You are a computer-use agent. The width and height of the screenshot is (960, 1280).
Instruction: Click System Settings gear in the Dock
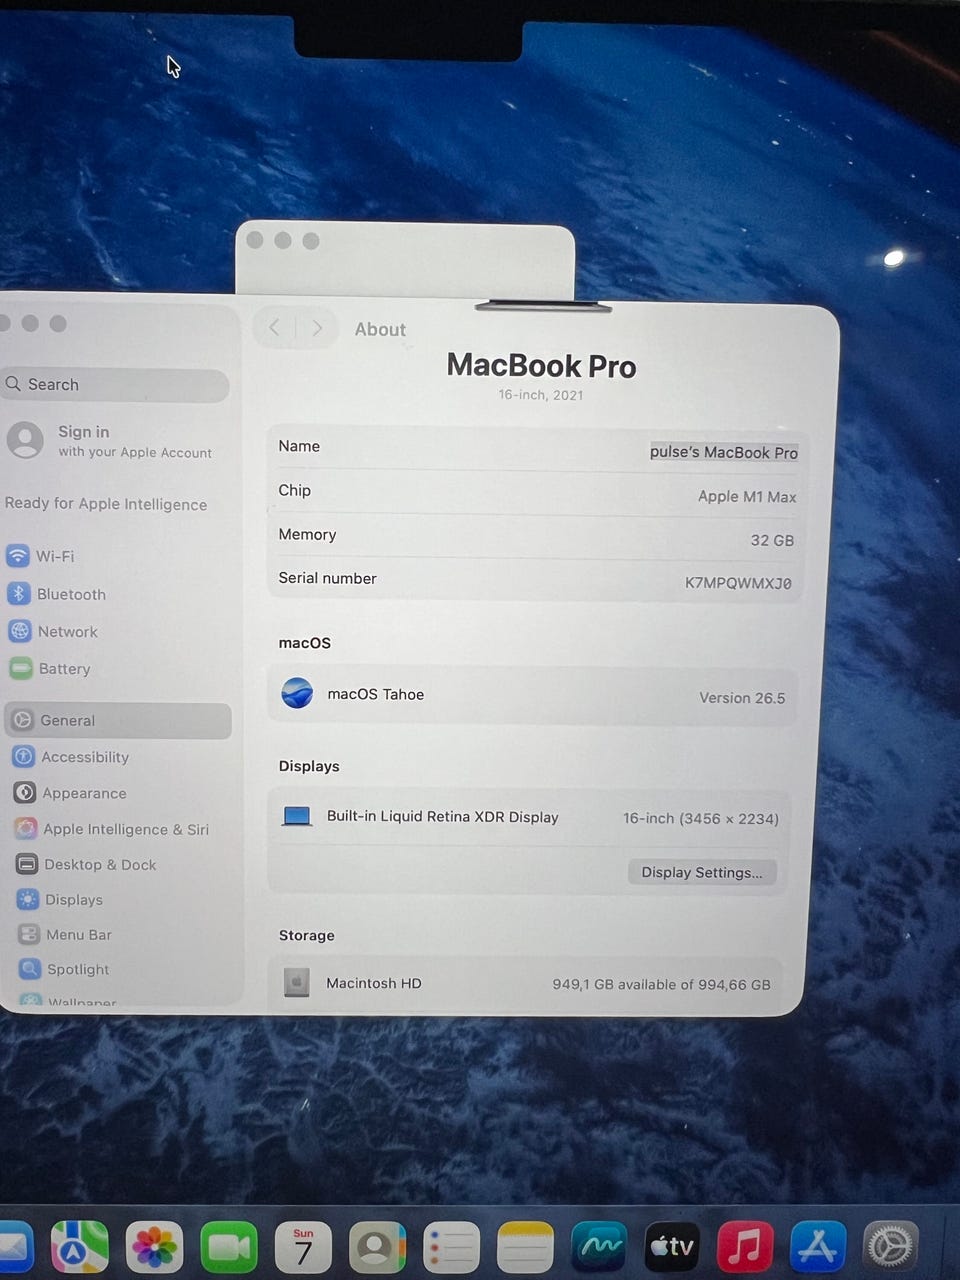pos(890,1247)
